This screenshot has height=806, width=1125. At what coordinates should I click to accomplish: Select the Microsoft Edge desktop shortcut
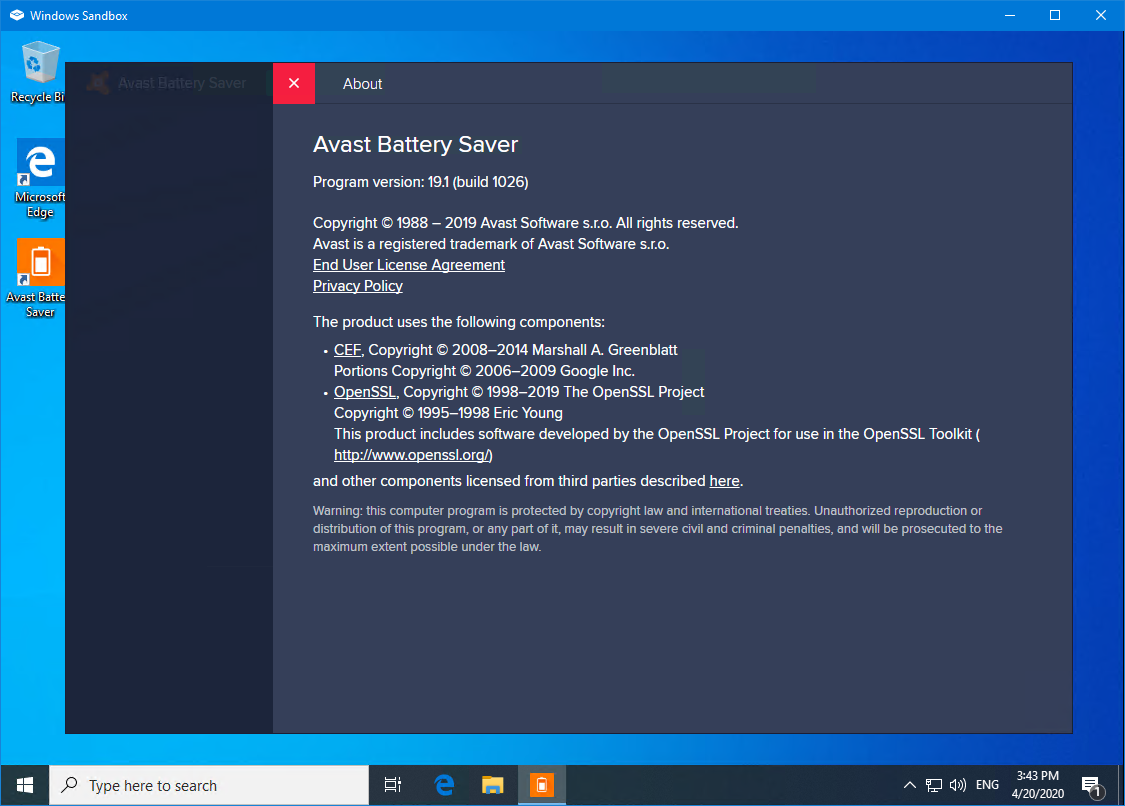pos(39,179)
